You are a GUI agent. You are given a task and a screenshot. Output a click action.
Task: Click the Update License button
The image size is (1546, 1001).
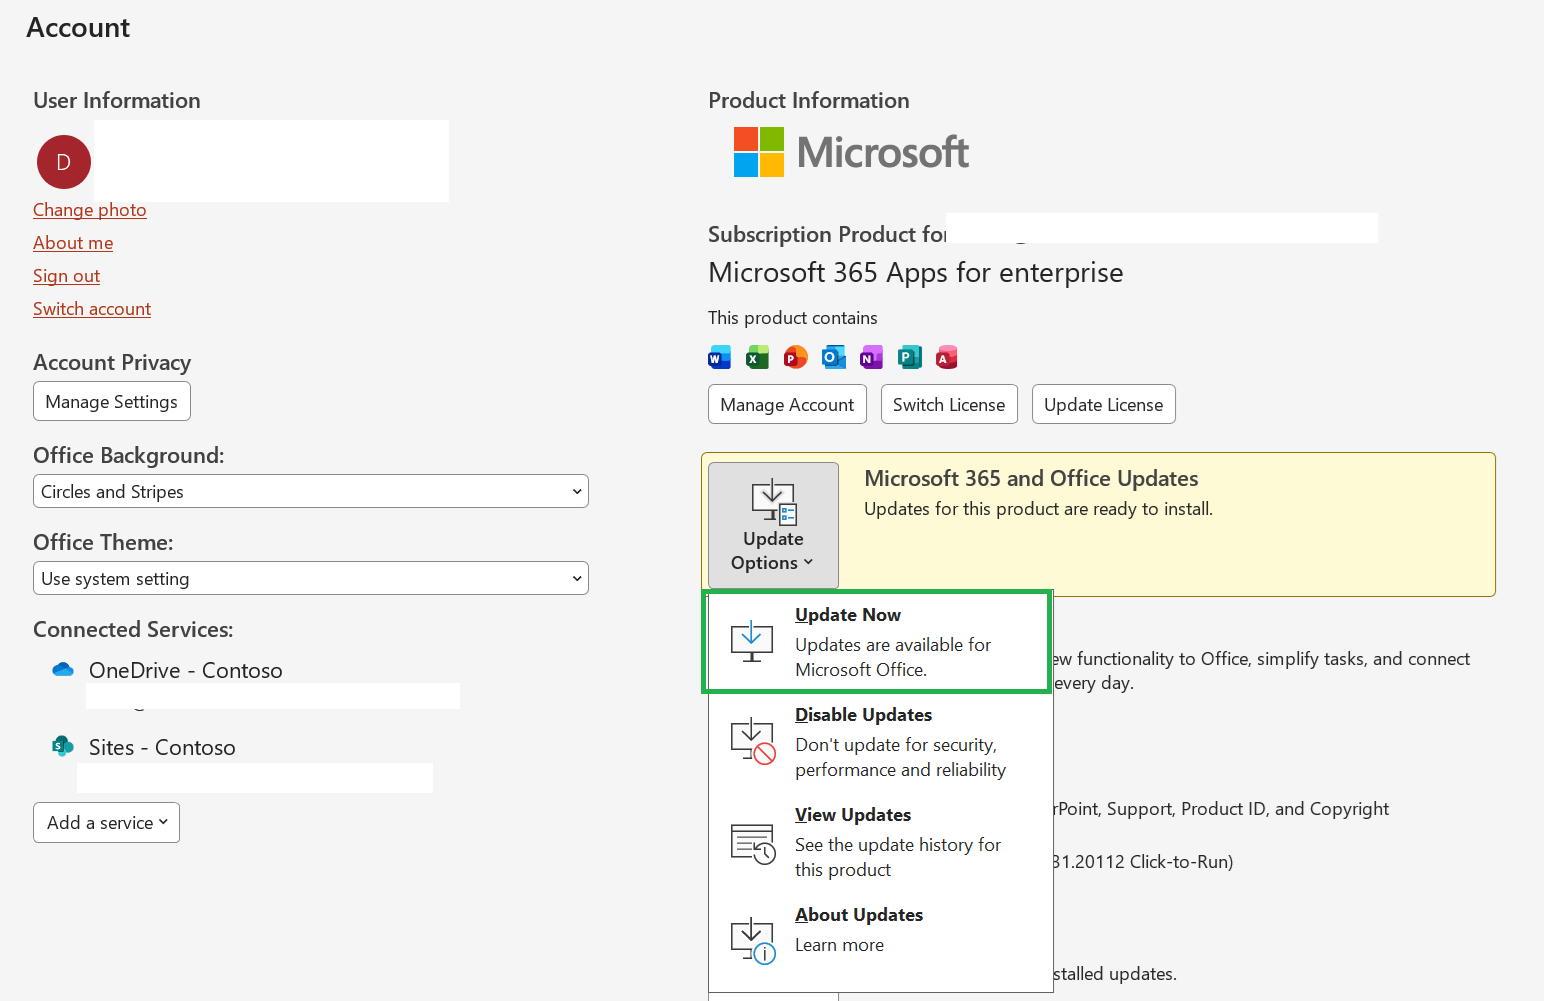pyautogui.click(x=1104, y=404)
